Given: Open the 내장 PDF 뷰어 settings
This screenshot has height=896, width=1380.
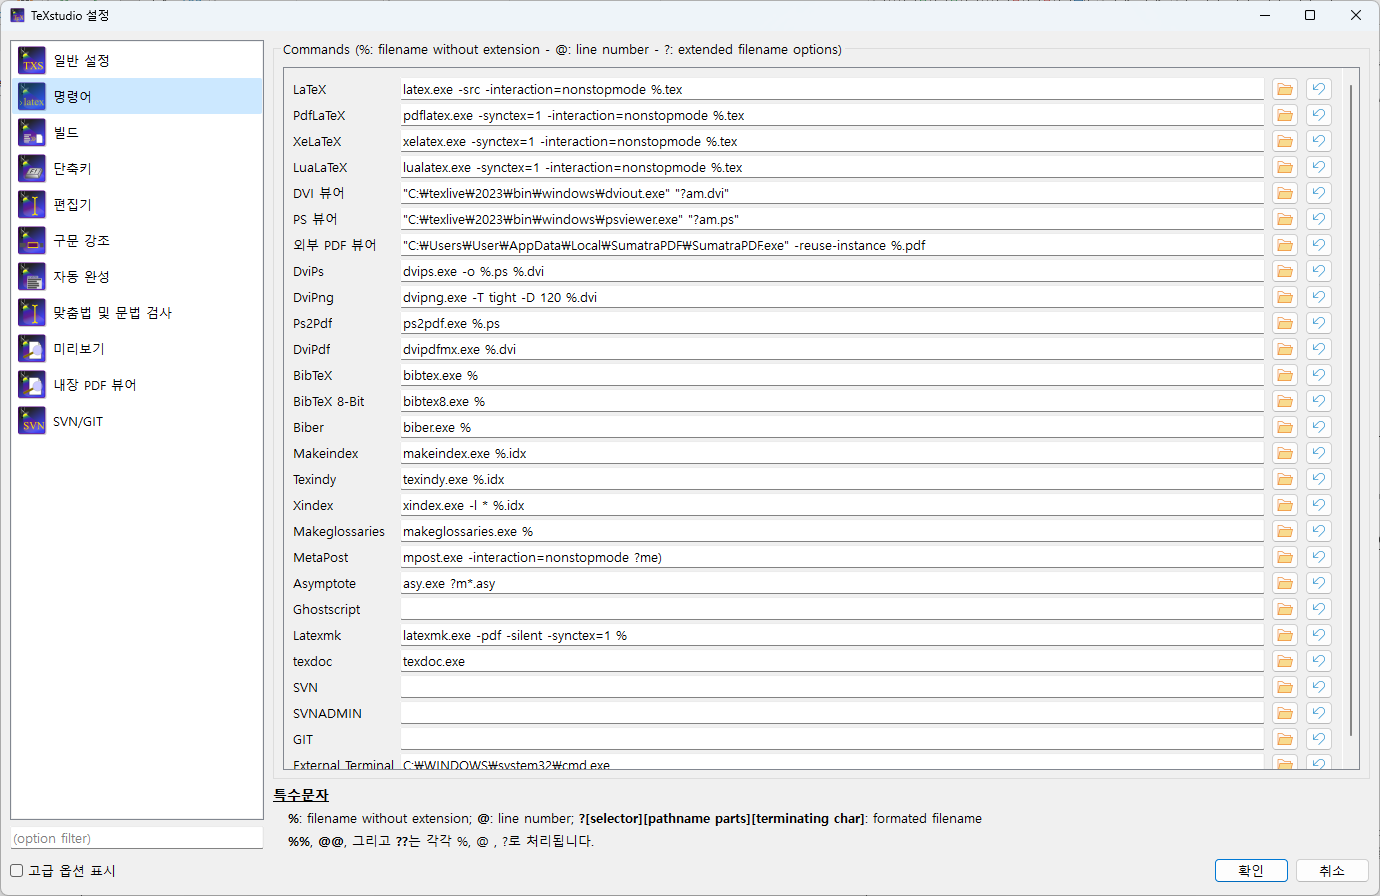Looking at the screenshot, I should [137, 384].
